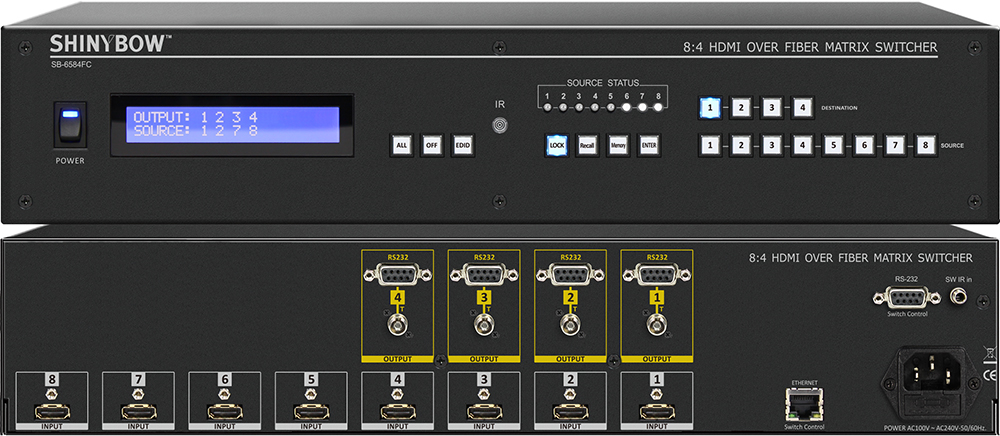Toggle the illuminated LOCK button
Screen dimensions: 1000x436
coord(556,145)
